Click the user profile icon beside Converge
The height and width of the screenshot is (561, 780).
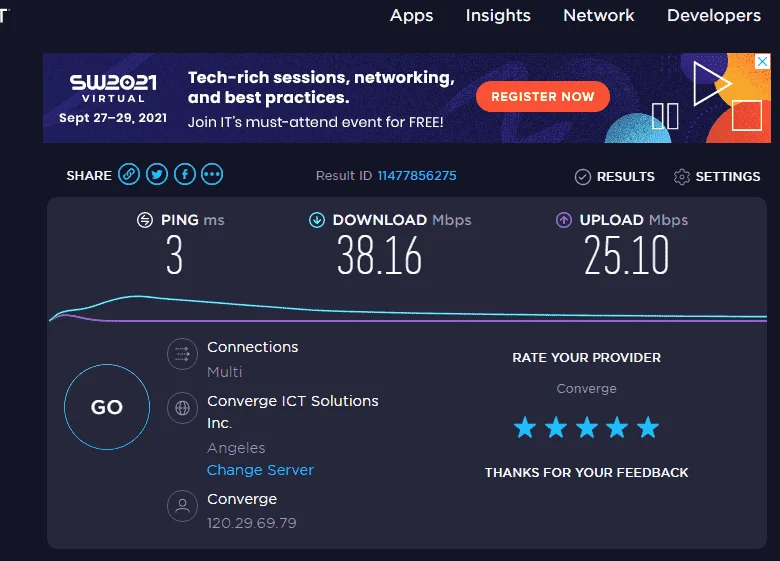(183, 506)
